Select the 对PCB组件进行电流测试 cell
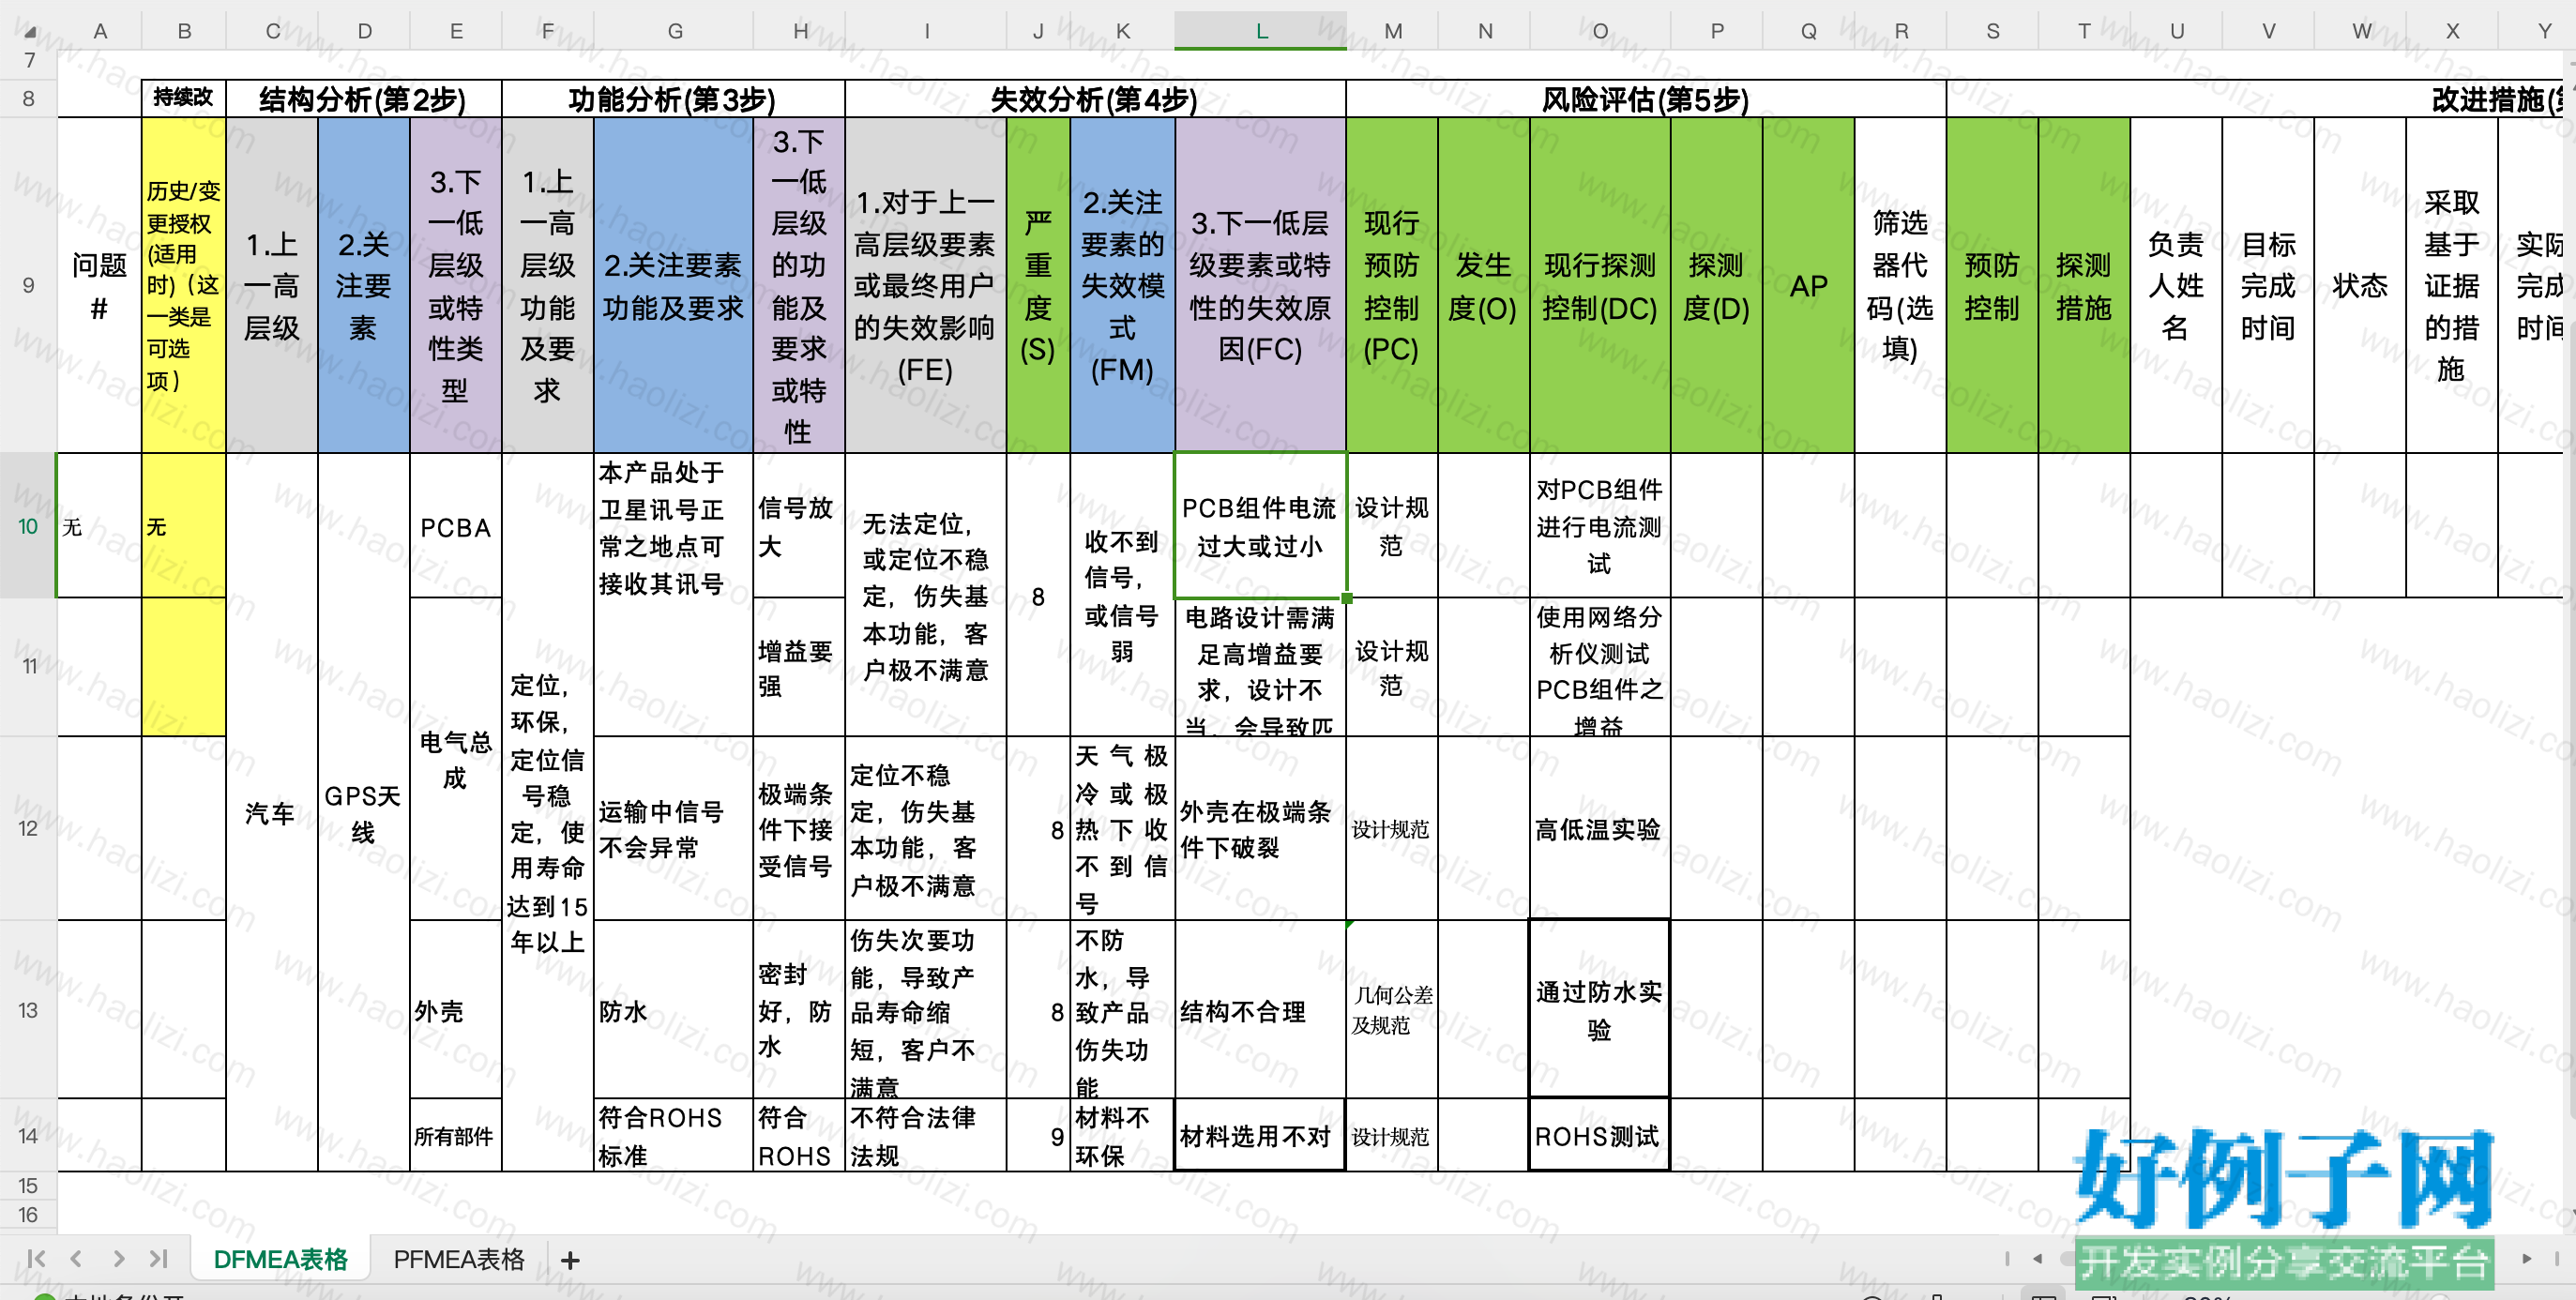 1600,526
